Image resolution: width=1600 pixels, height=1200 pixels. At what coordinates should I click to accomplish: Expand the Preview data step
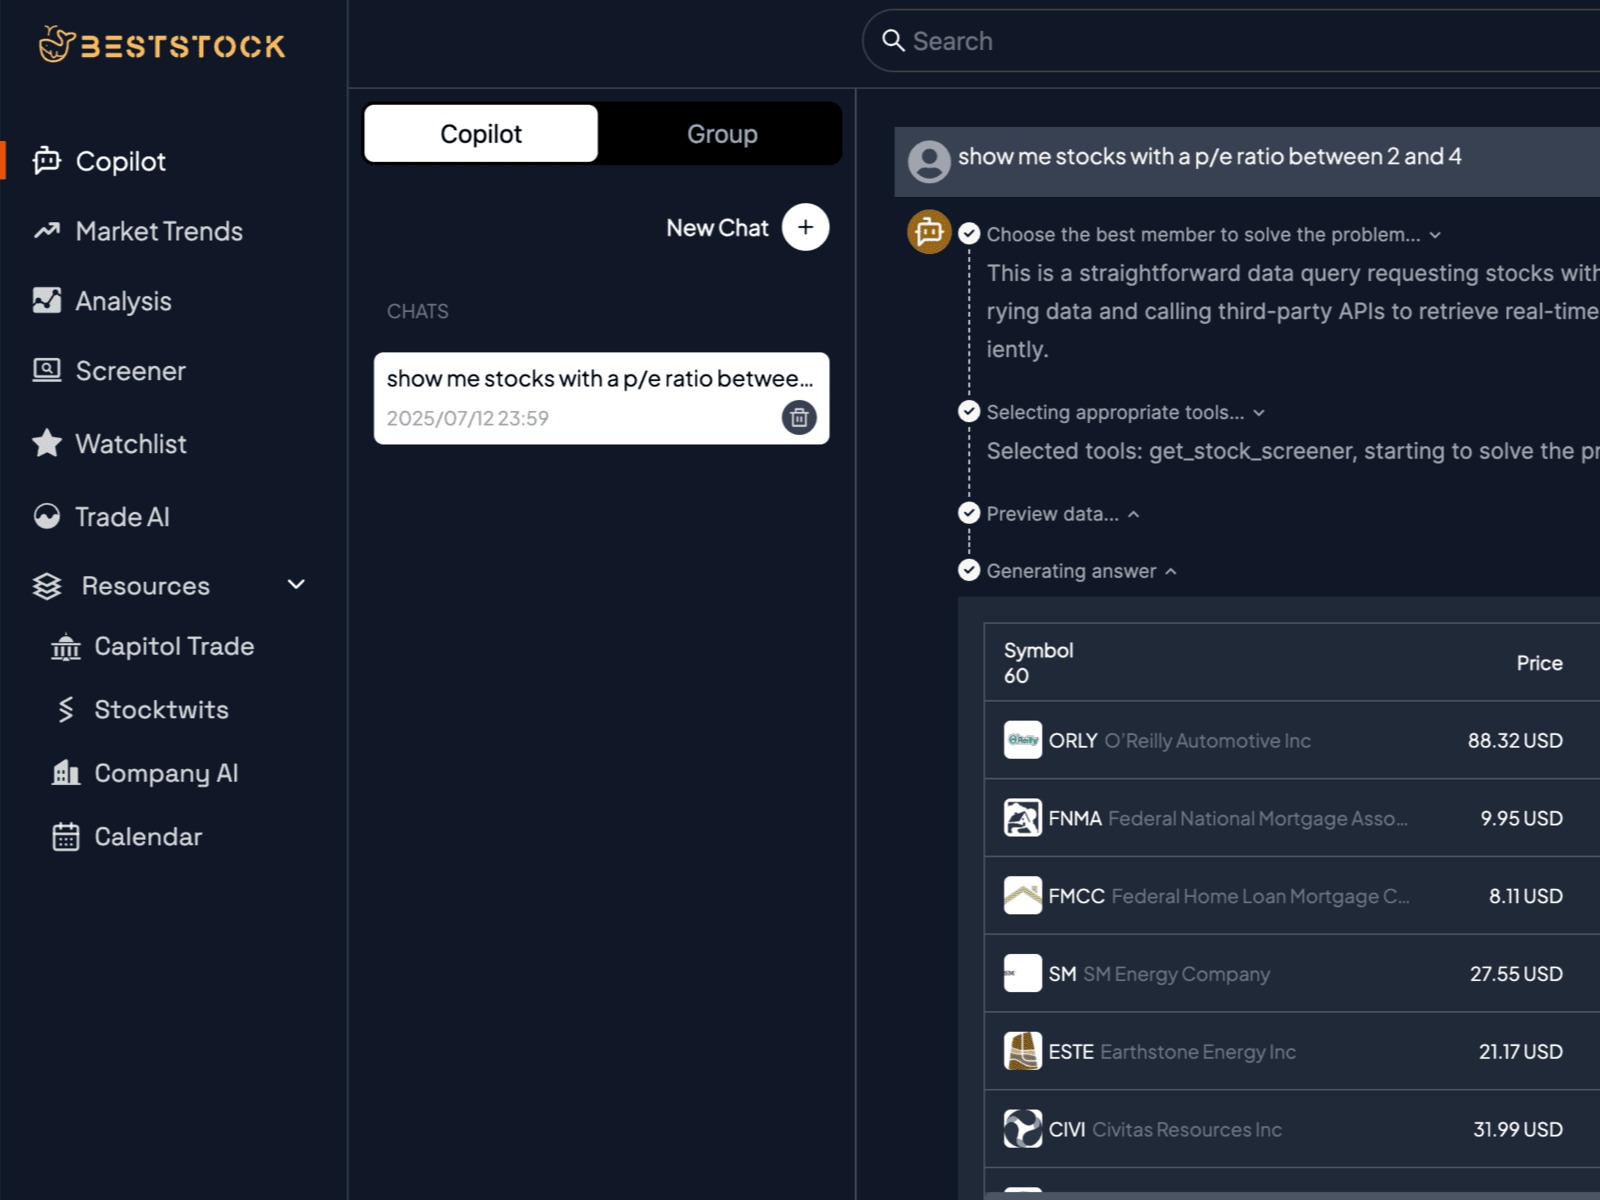1133,514
